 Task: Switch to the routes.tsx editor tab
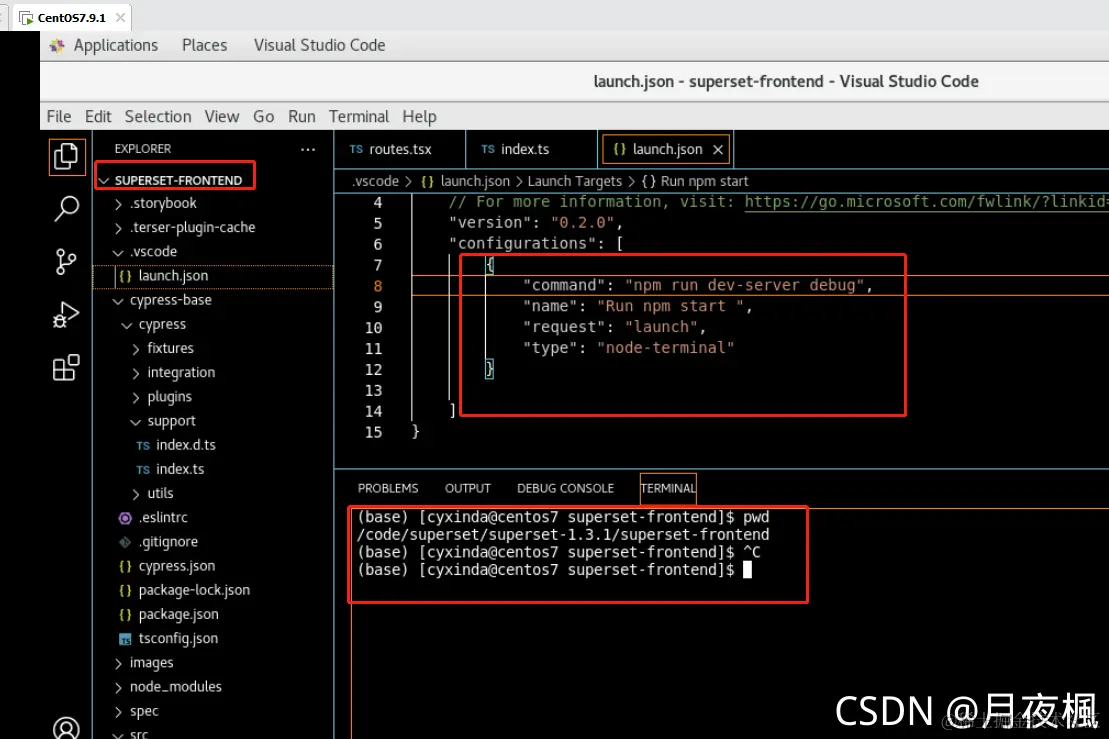click(400, 149)
